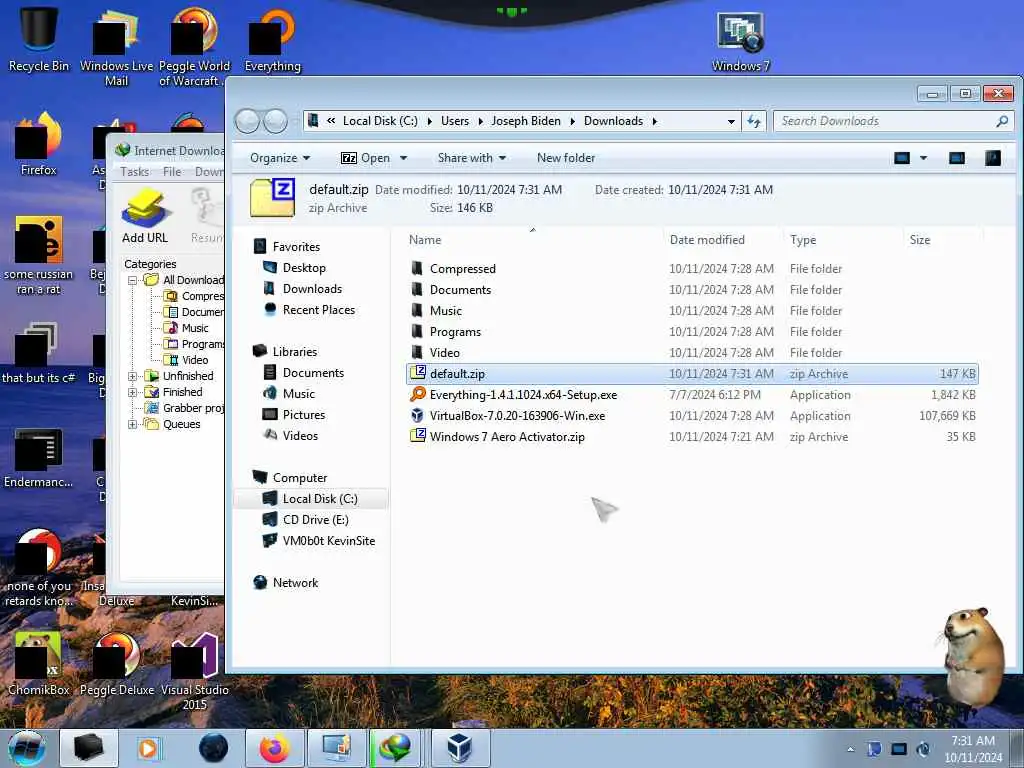Open the dropdown arrow next to Open
Image resolution: width=1024 pixels, height=768 pixels.
pos(404,158)
